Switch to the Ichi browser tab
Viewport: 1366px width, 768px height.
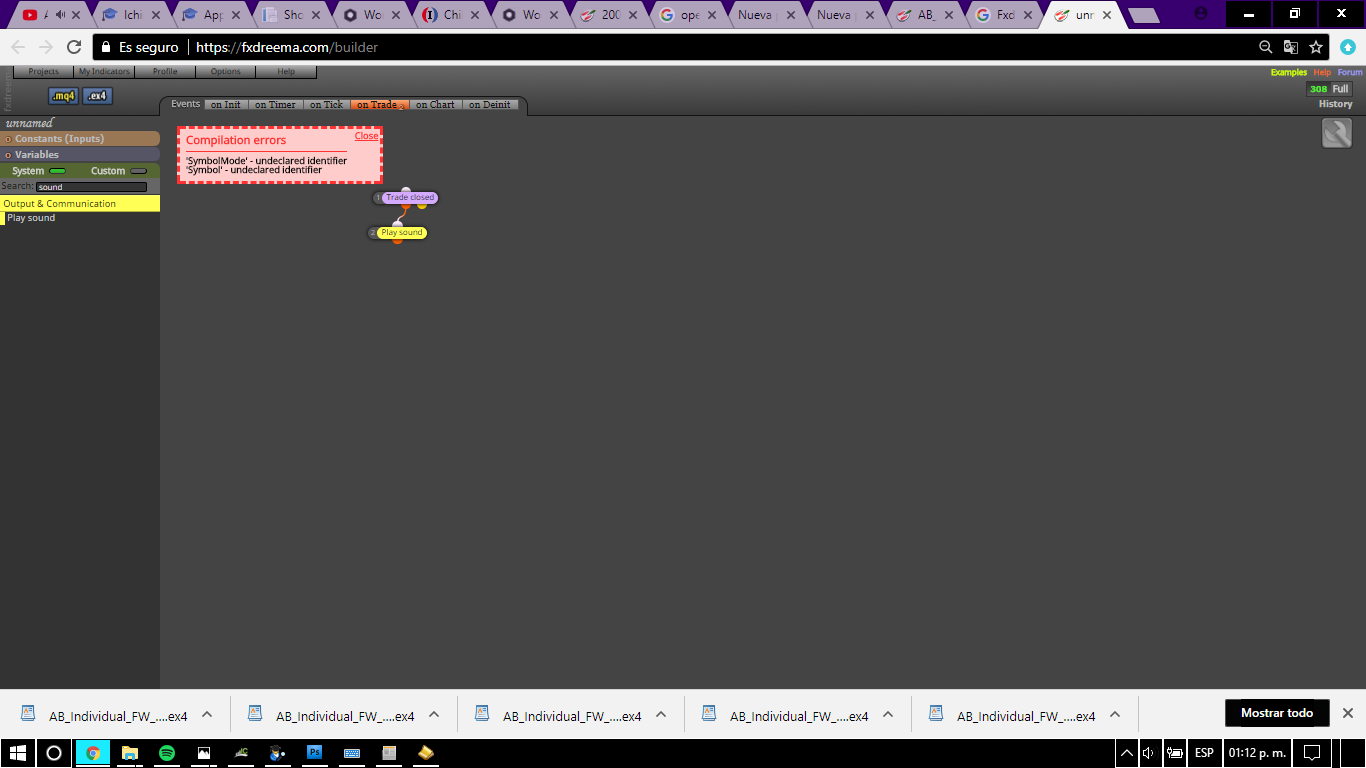[x=131, y=15]
